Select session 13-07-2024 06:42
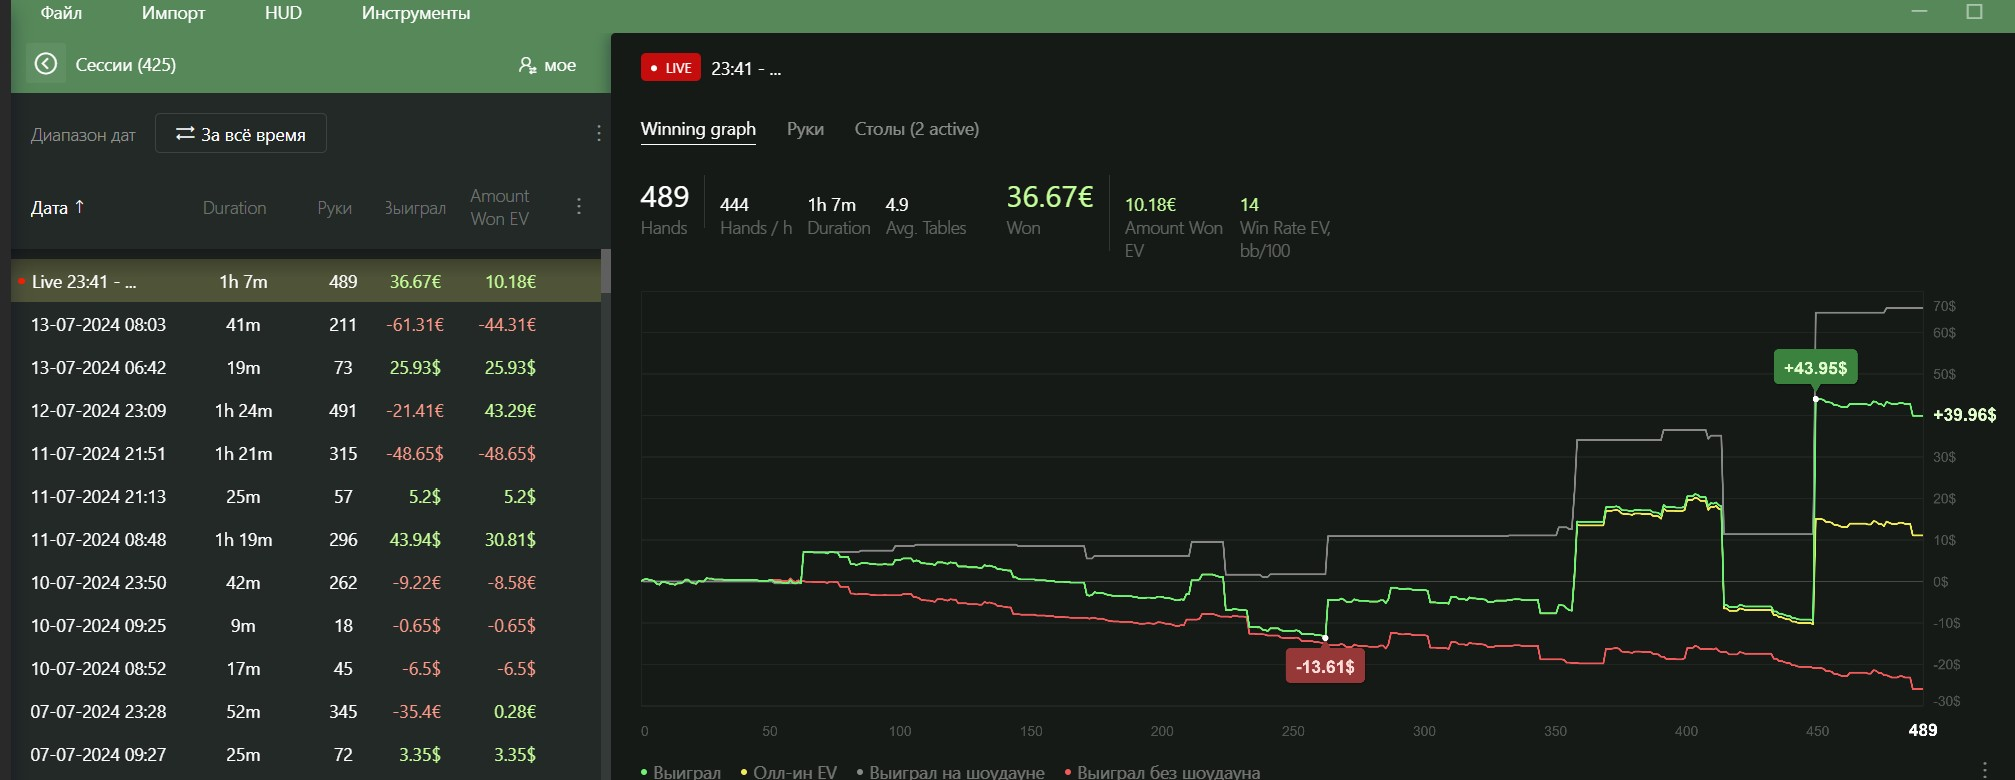Screen dimensions: 2015x780 pos(306,367)
